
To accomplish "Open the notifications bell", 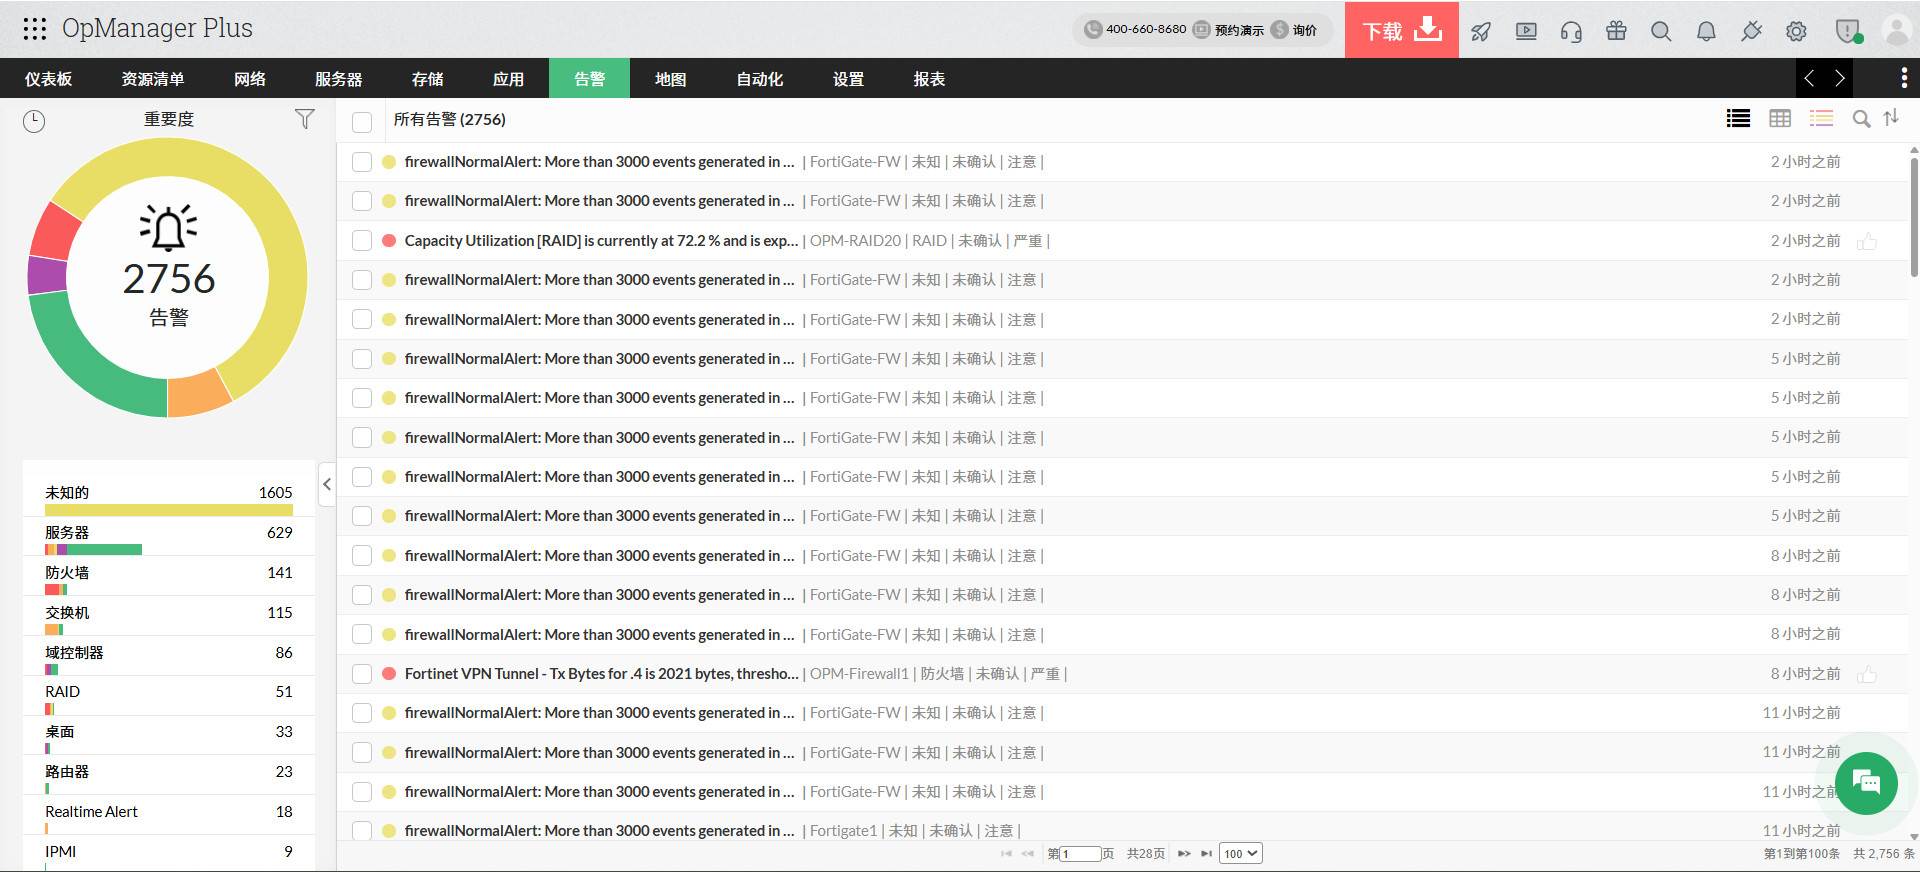I will click(x=1706, y=31).
